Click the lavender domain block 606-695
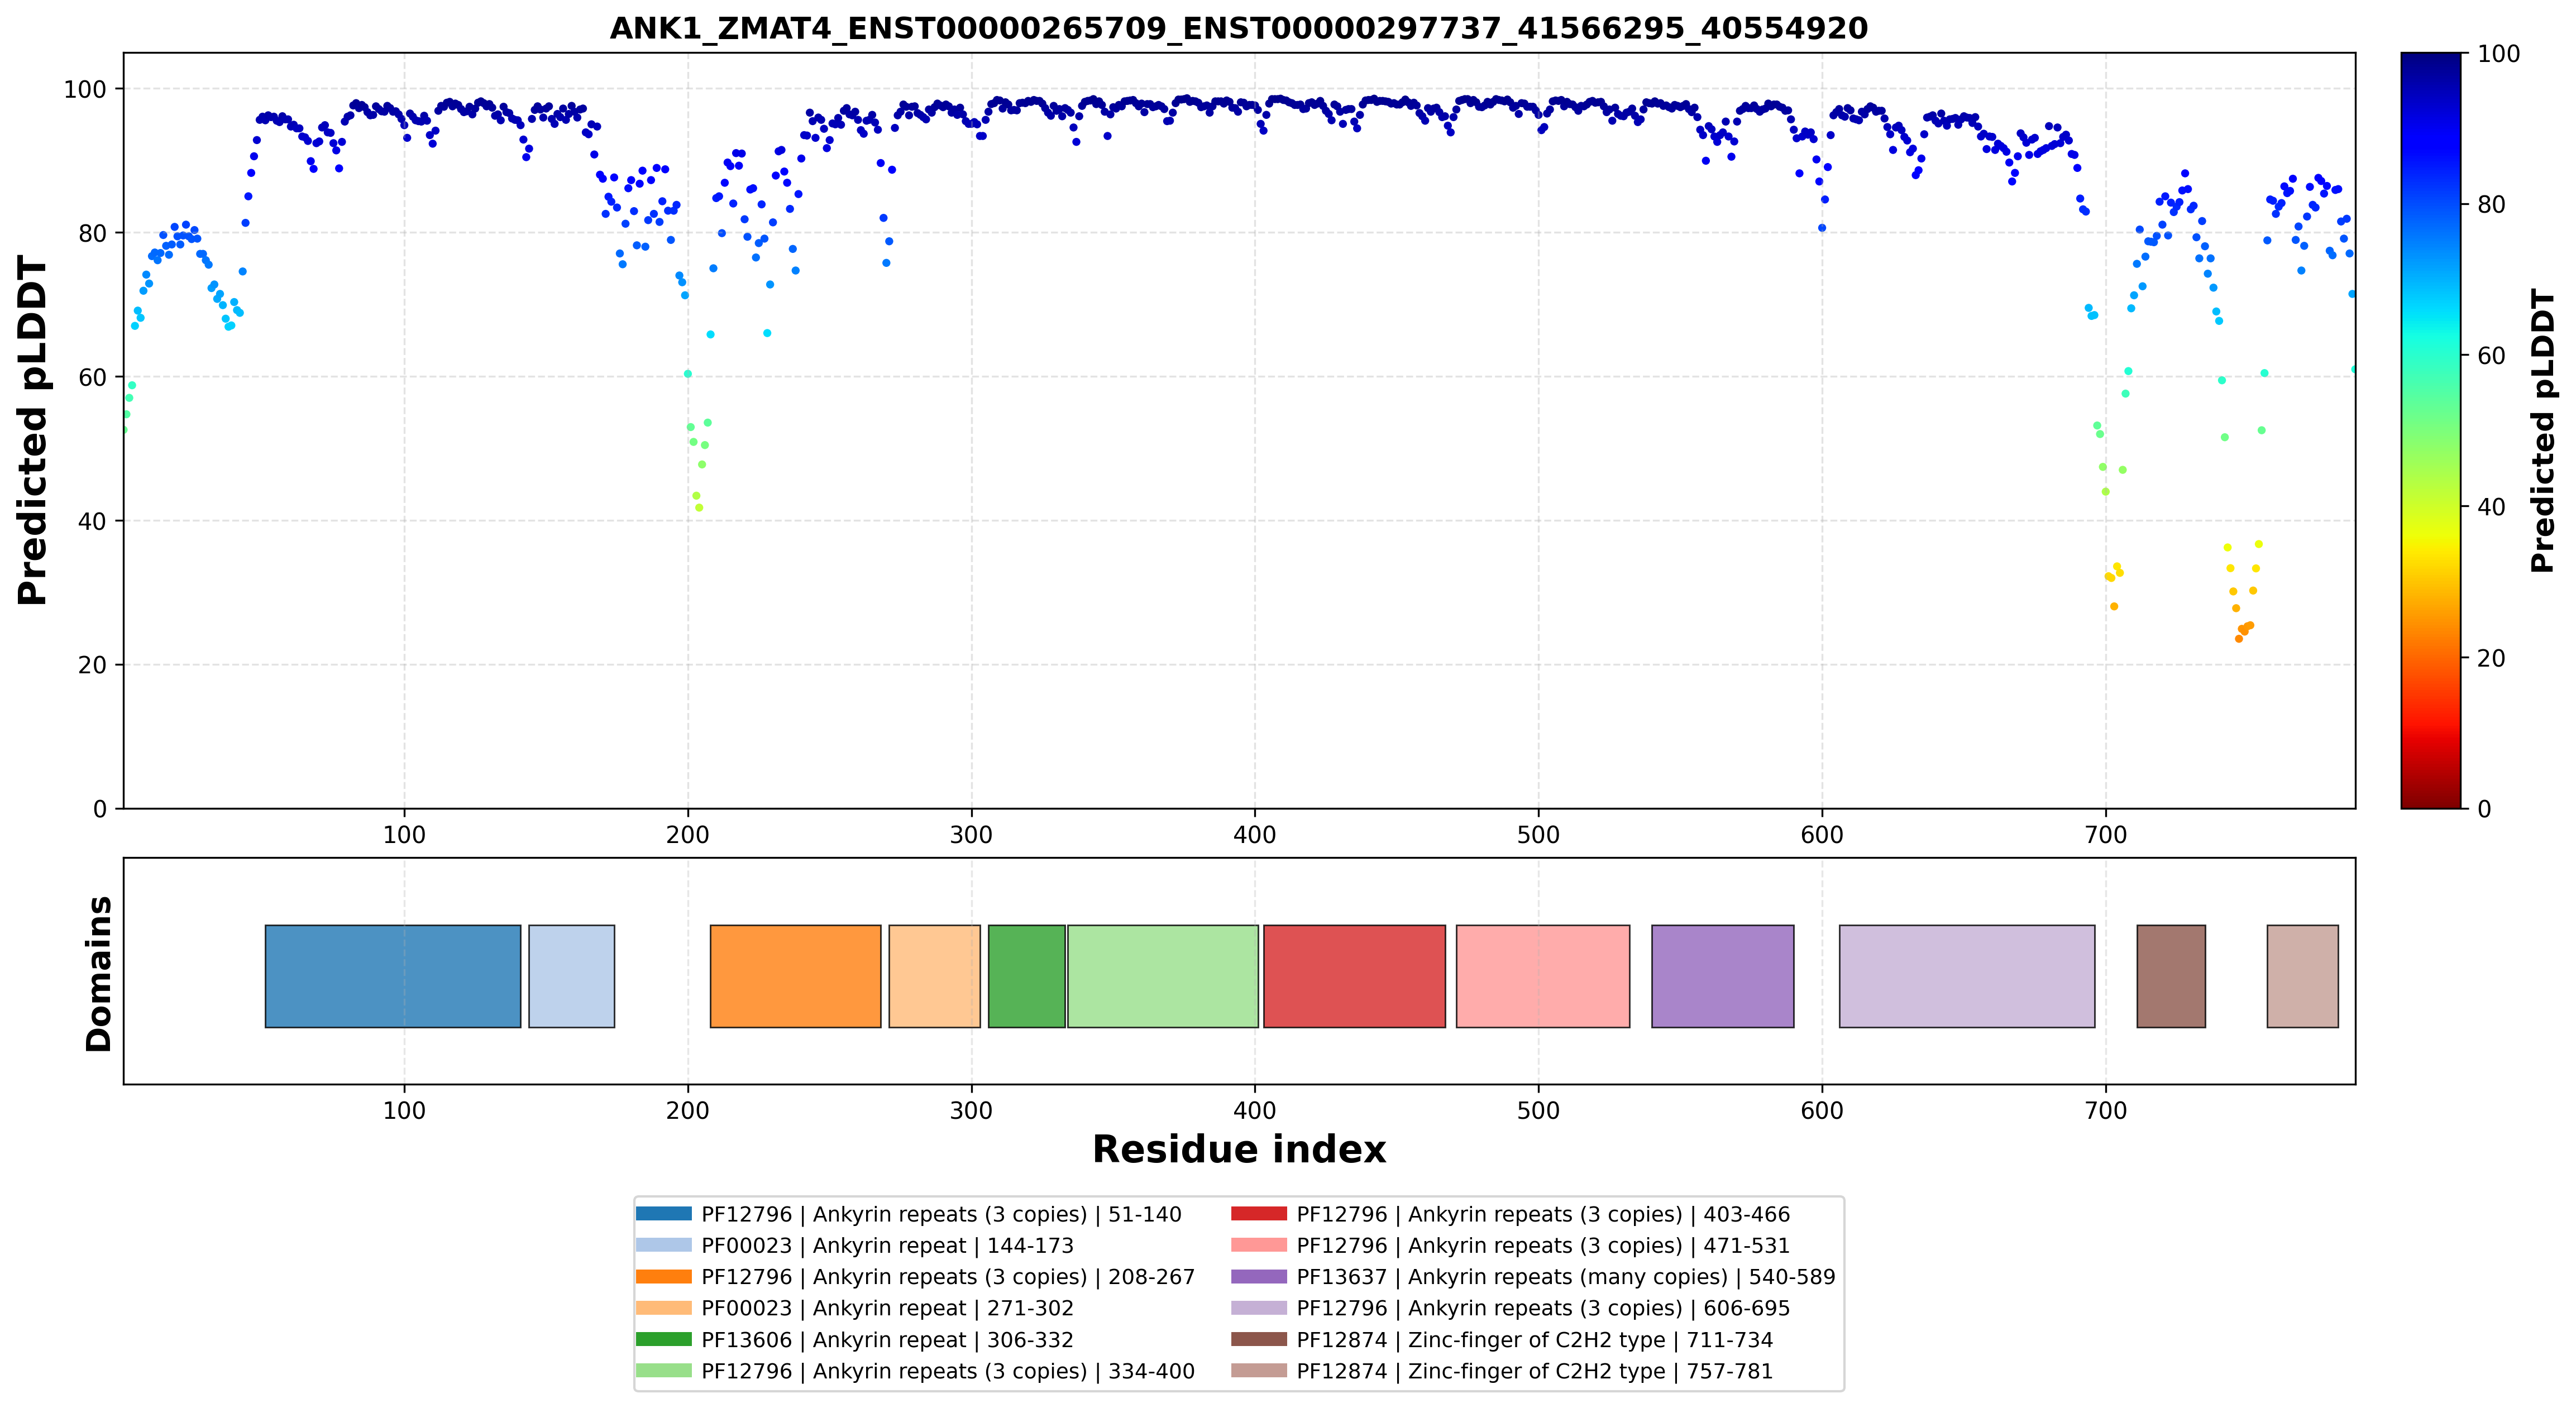This screenshot has width=2576, height=1408. pyautogui.click(x=1967, y=976)
